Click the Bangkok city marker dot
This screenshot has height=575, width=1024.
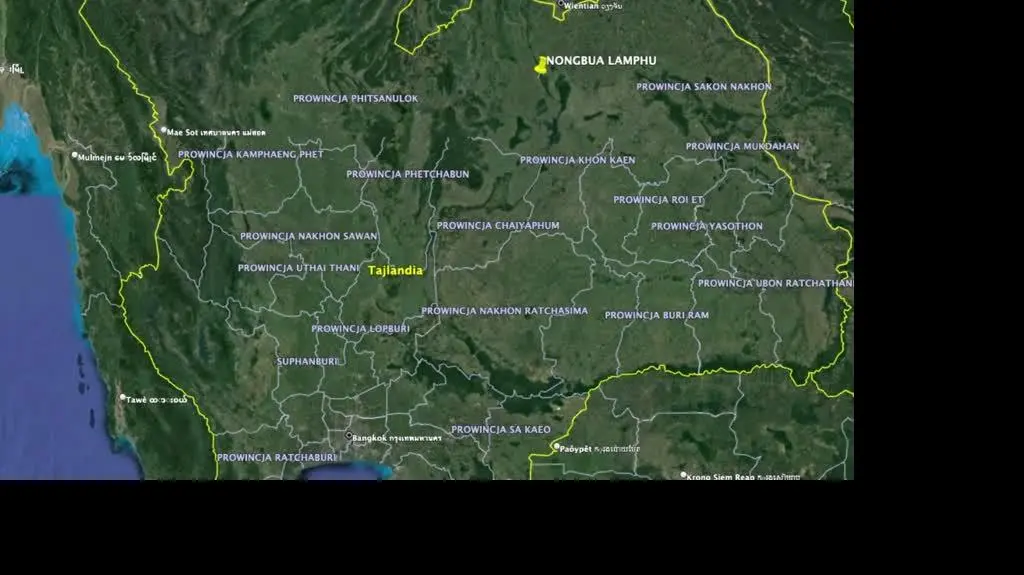click(x=349, y=436)
